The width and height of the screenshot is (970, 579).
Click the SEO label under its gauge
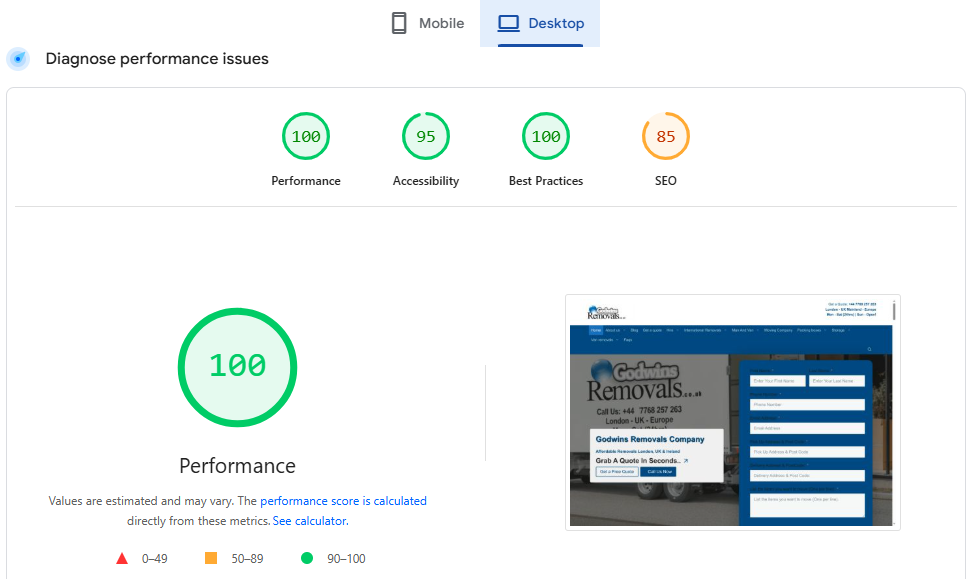point(666,181)
